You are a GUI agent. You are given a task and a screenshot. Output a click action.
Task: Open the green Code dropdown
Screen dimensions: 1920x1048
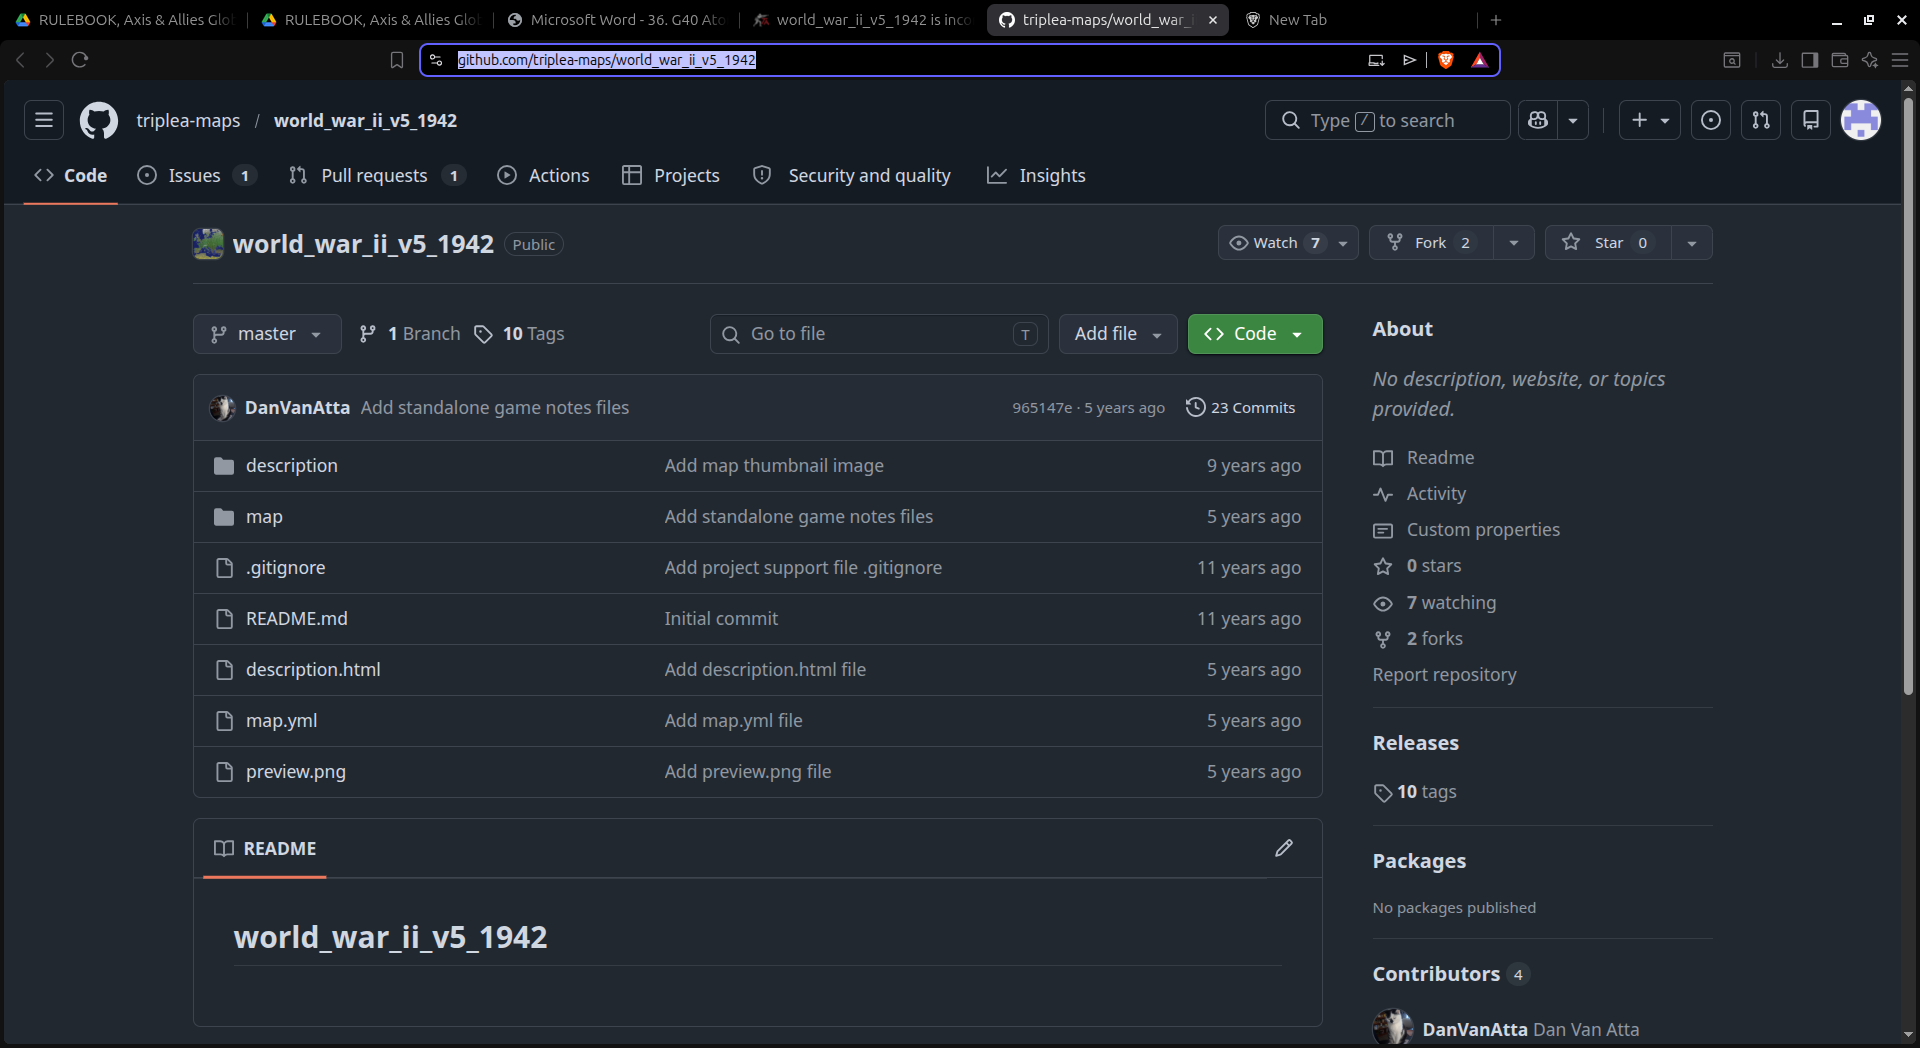click(1255, 334)
